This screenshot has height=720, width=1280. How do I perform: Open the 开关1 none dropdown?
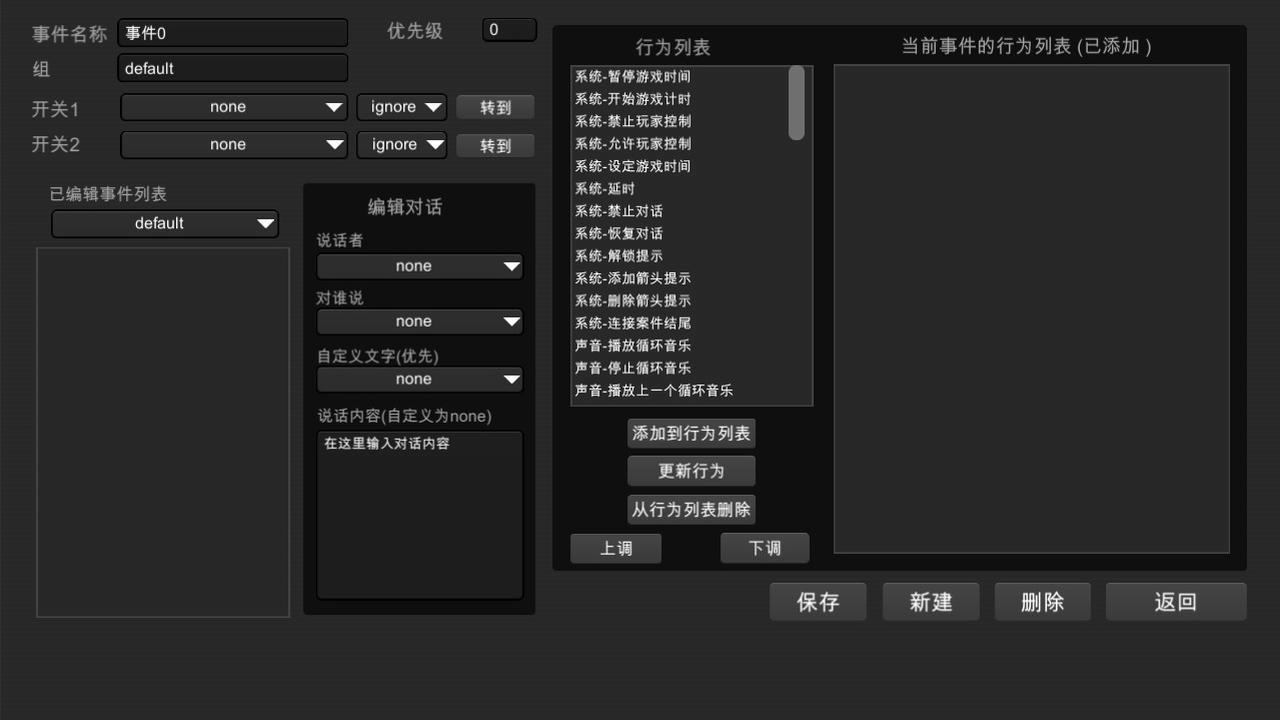(x=234, y=107)
